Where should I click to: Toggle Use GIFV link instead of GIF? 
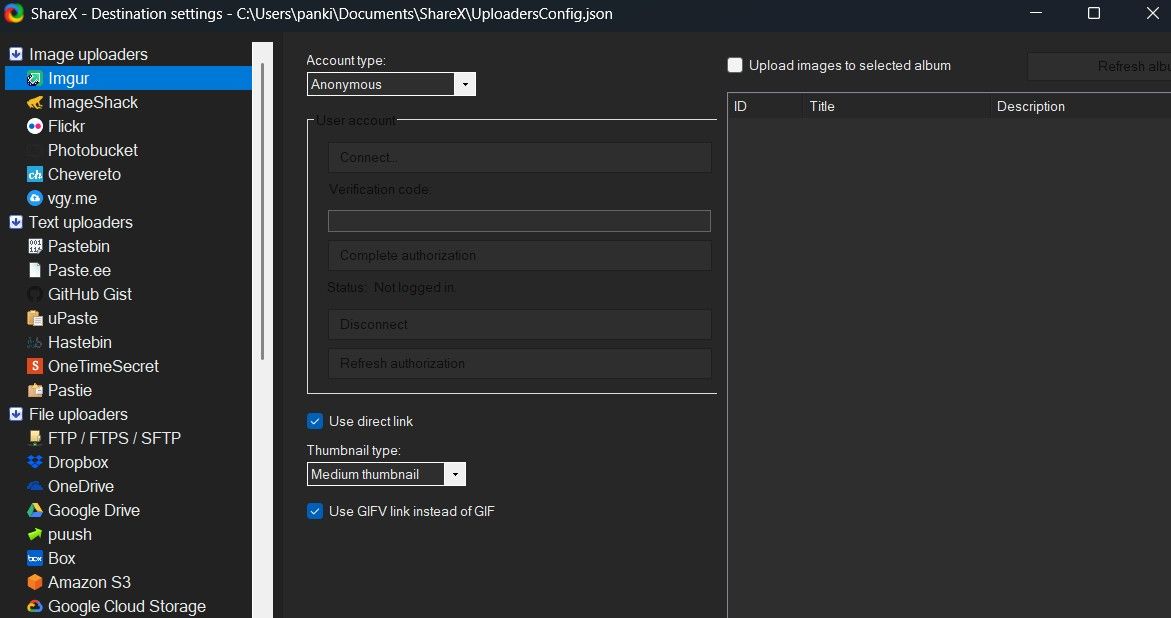tap(315, 511)
